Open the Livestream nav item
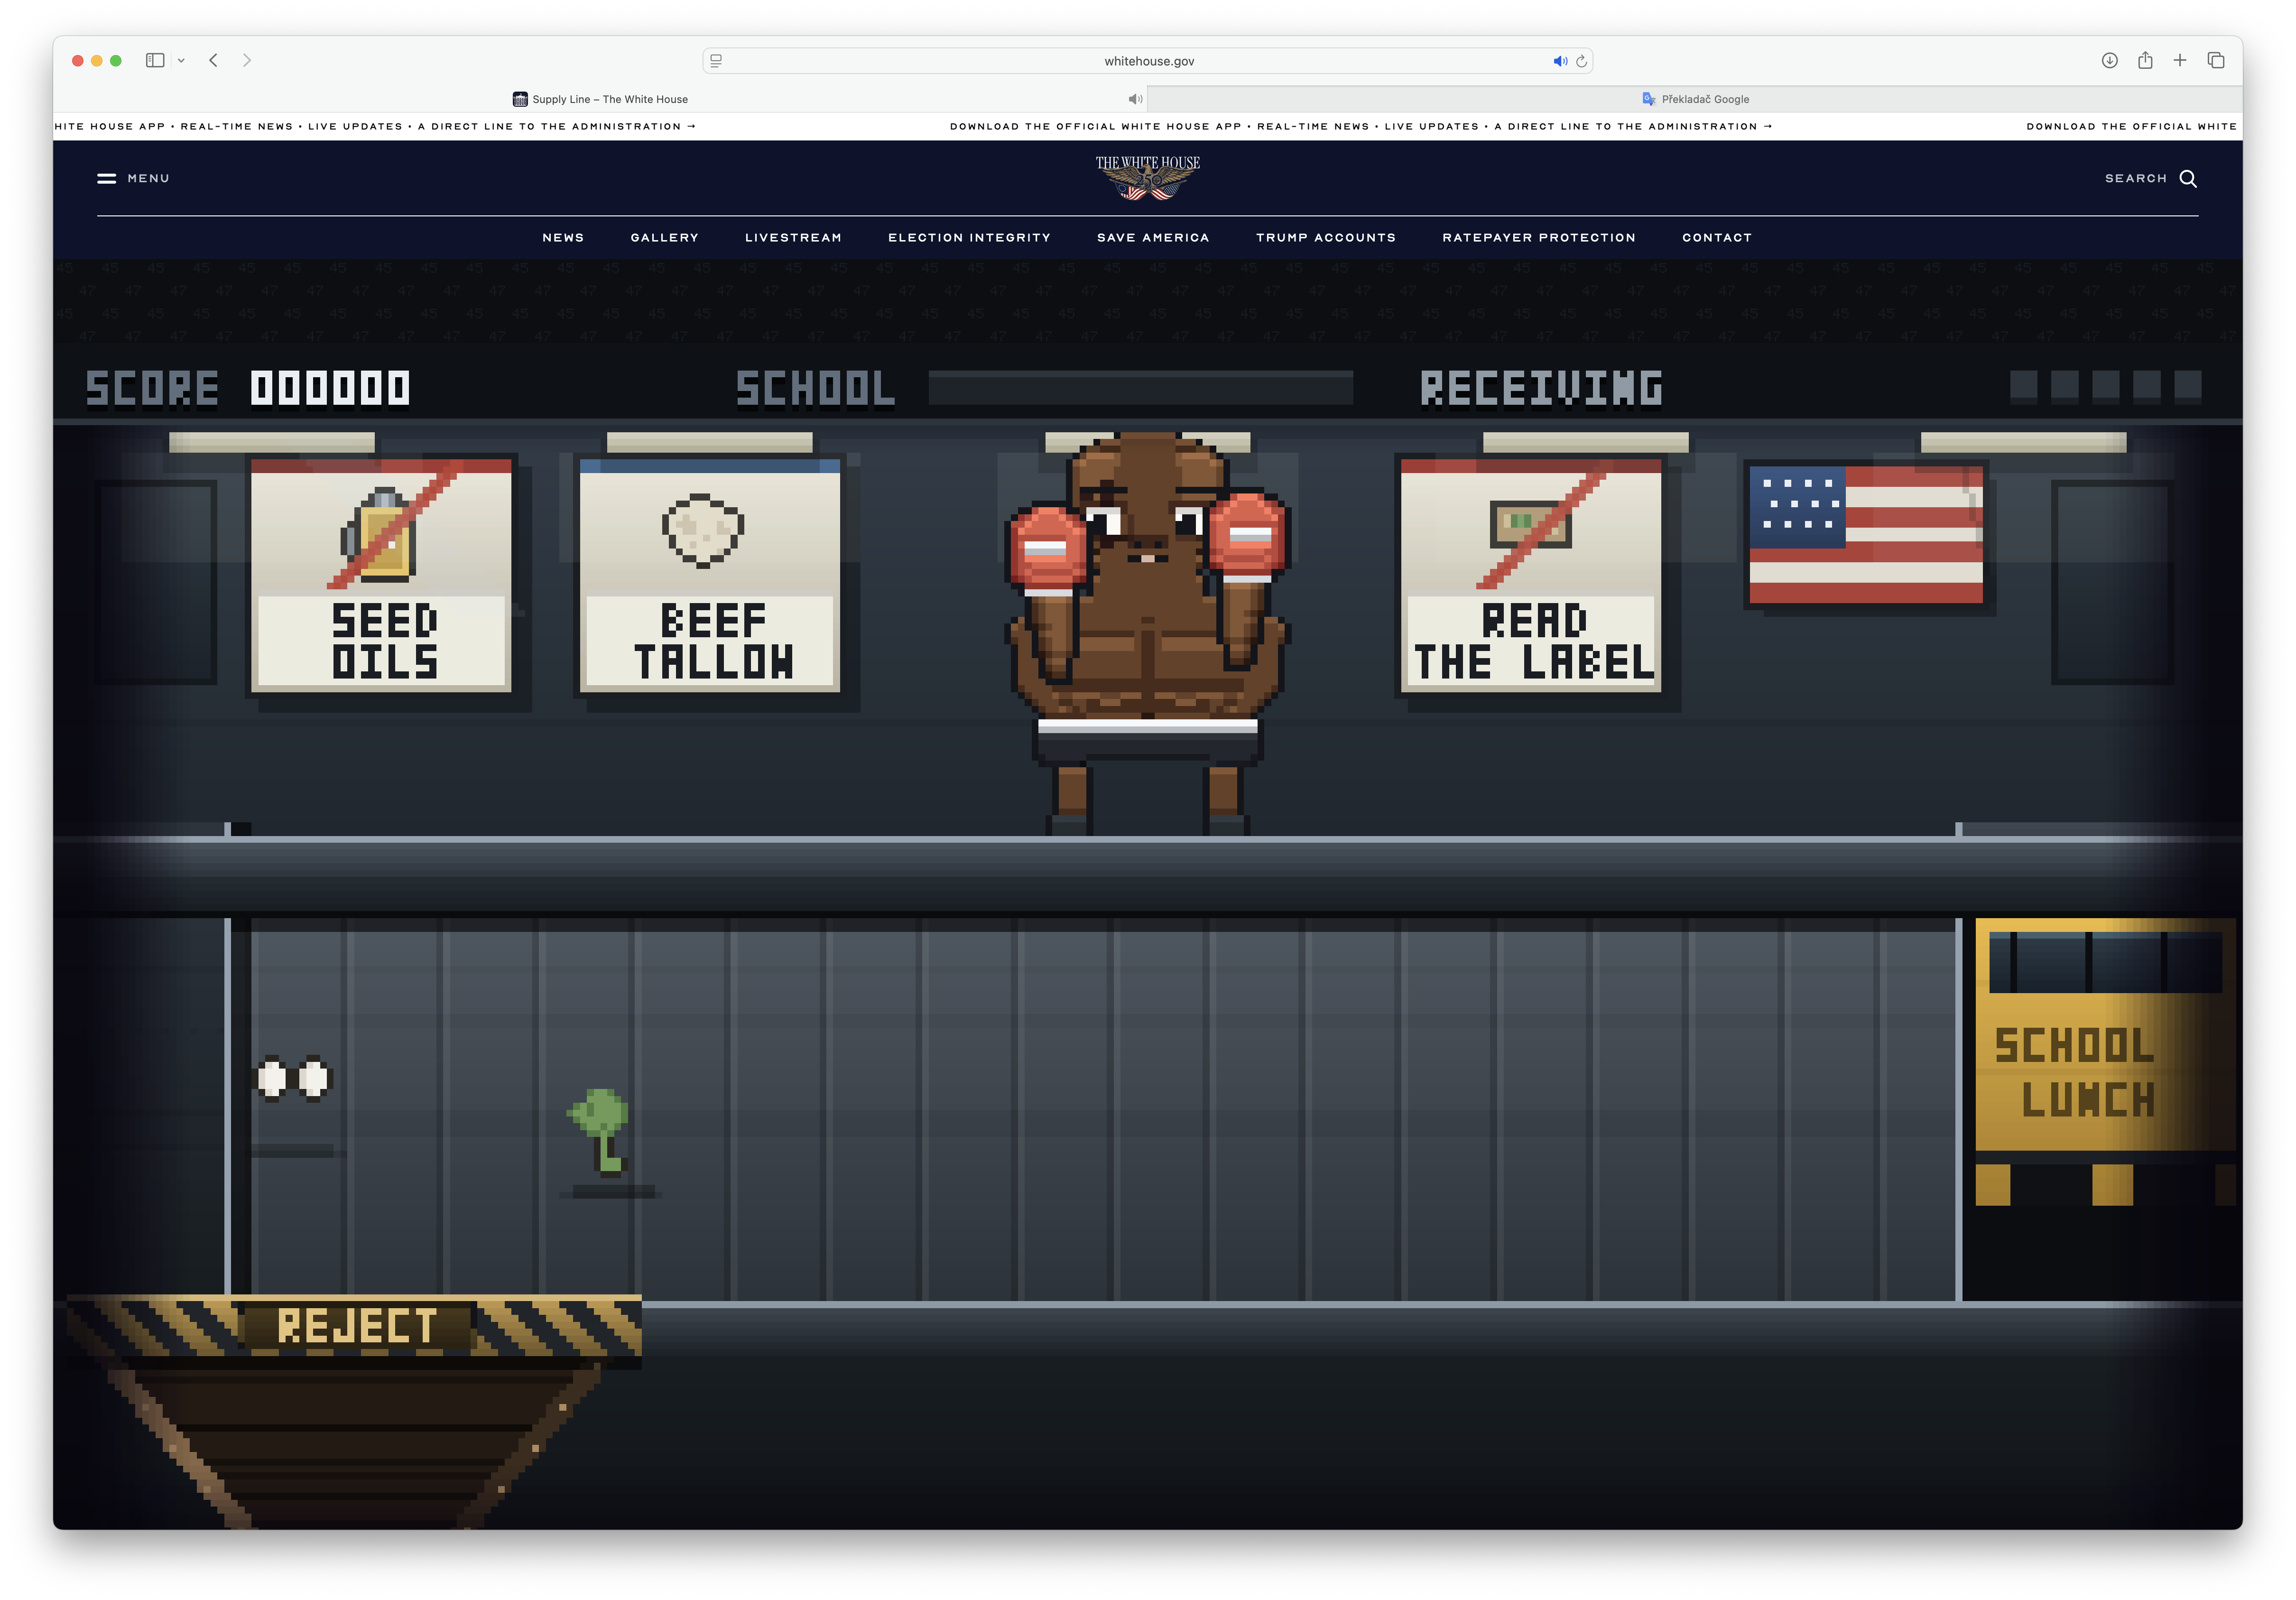The image size is (2296, 1600). [x=793, y=237]
